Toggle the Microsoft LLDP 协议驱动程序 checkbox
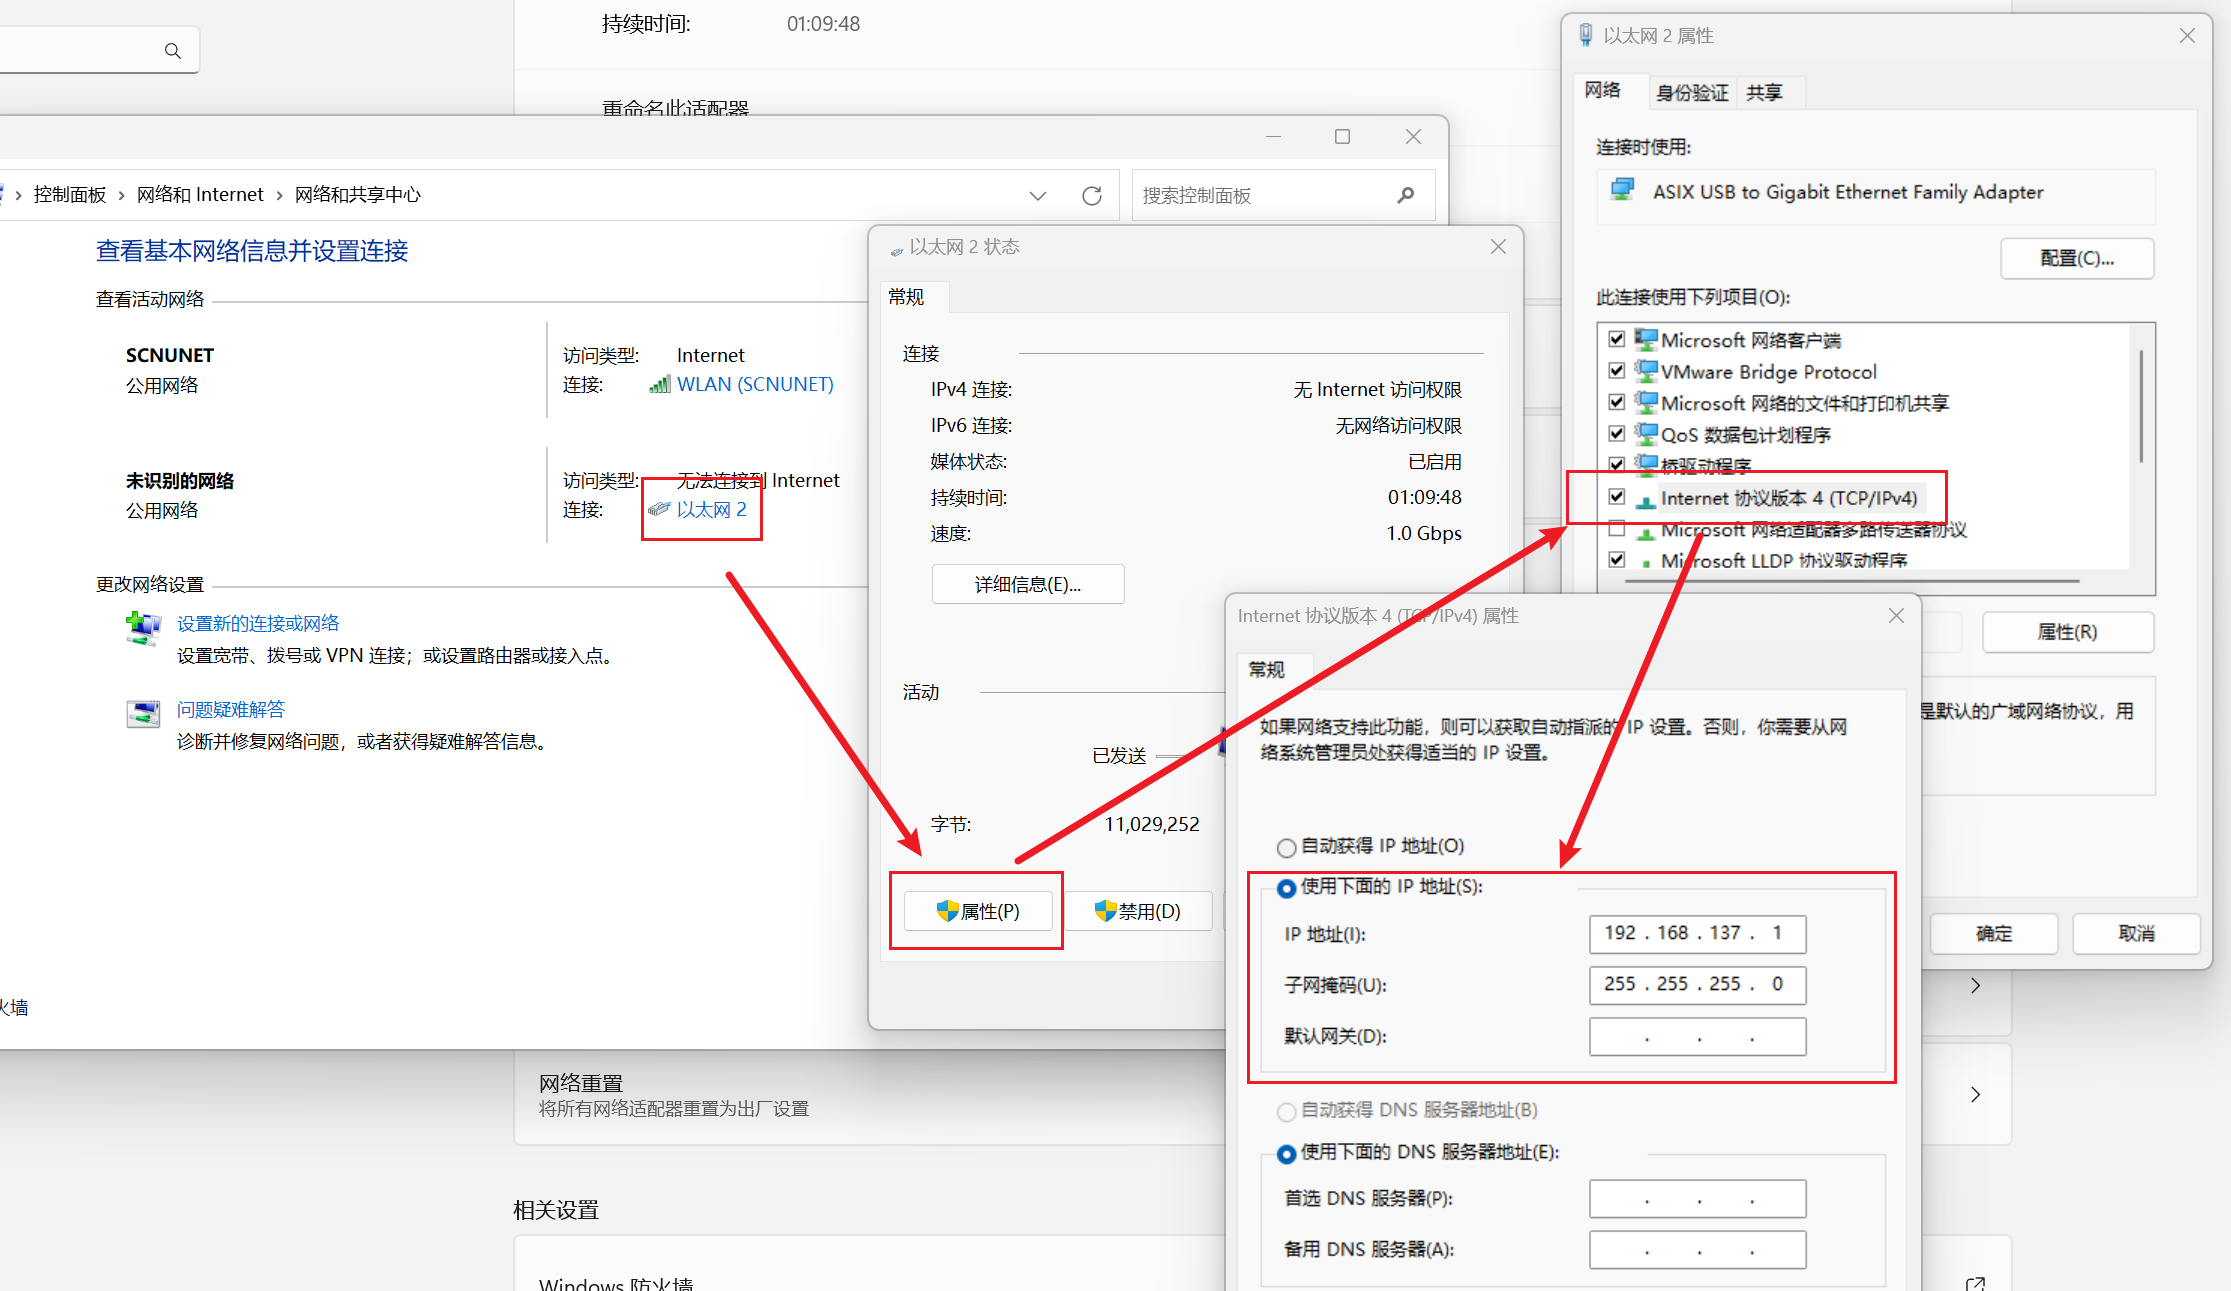 pyautogui.click(x=1617, y=560)
